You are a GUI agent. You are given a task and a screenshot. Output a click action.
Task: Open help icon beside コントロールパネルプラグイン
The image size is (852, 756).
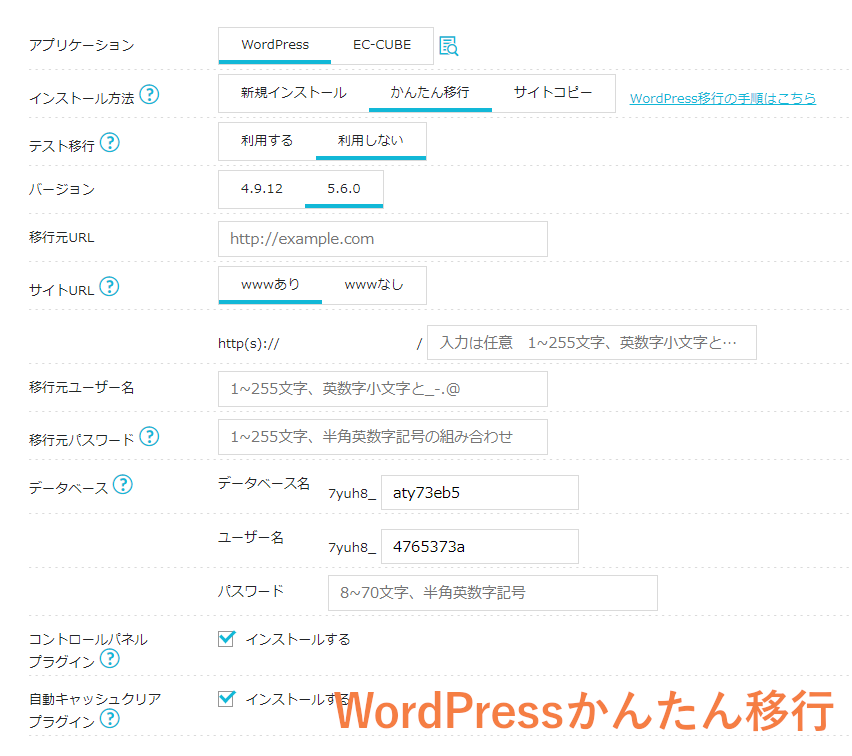[110, 658]
